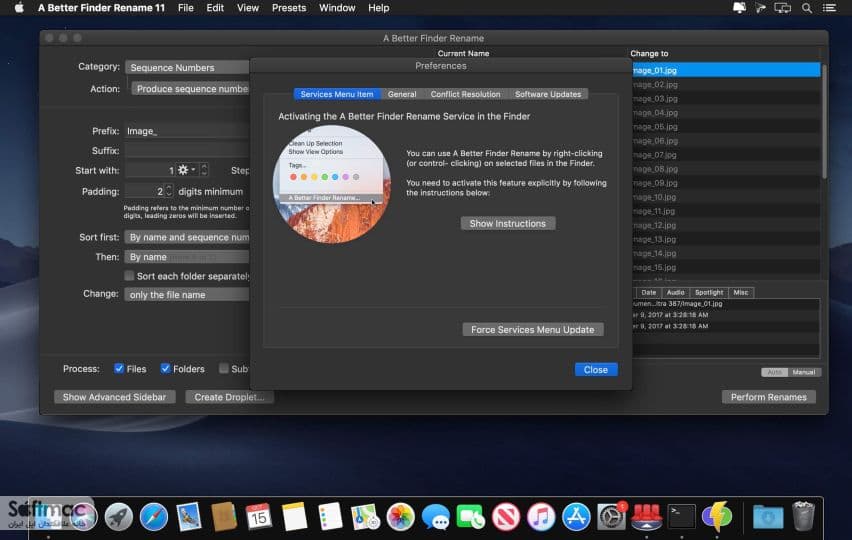852x540 pixels.
Task: Switch to the Software Updates tab
Action: point(548,94)
